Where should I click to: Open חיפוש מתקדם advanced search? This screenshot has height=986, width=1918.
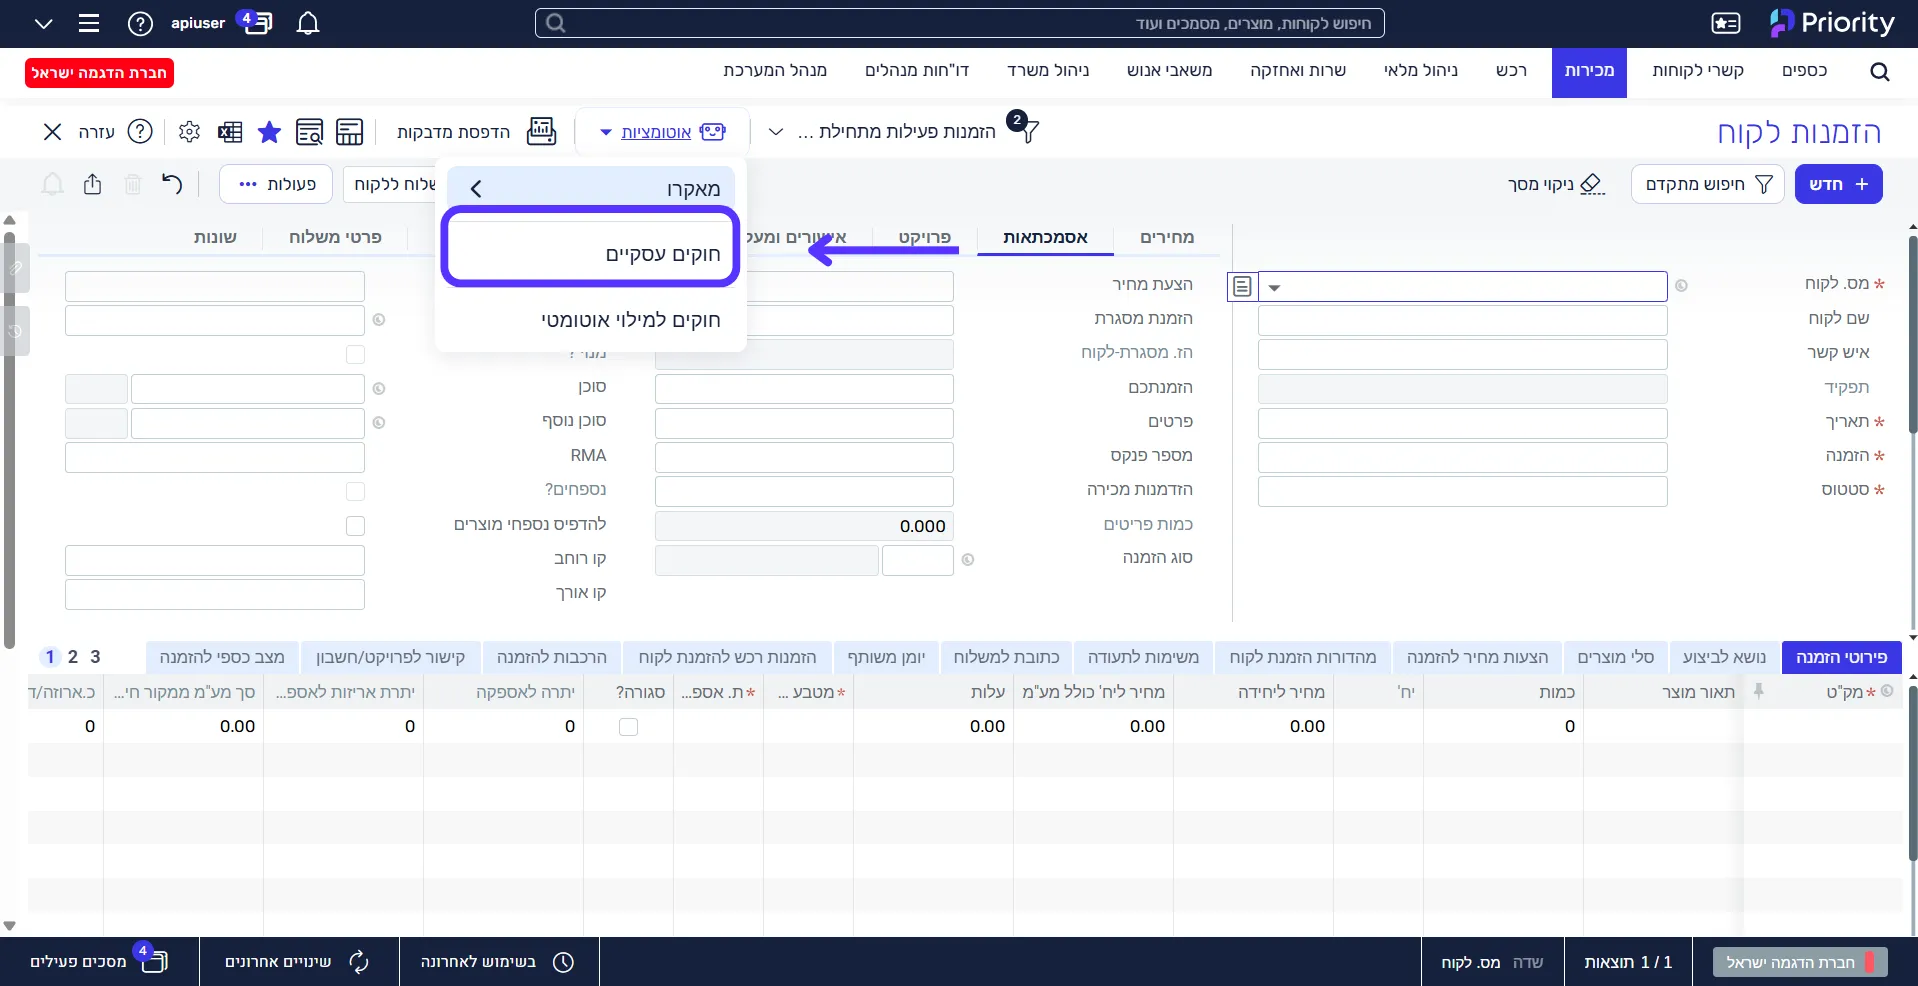click(x=1708, y=184)
